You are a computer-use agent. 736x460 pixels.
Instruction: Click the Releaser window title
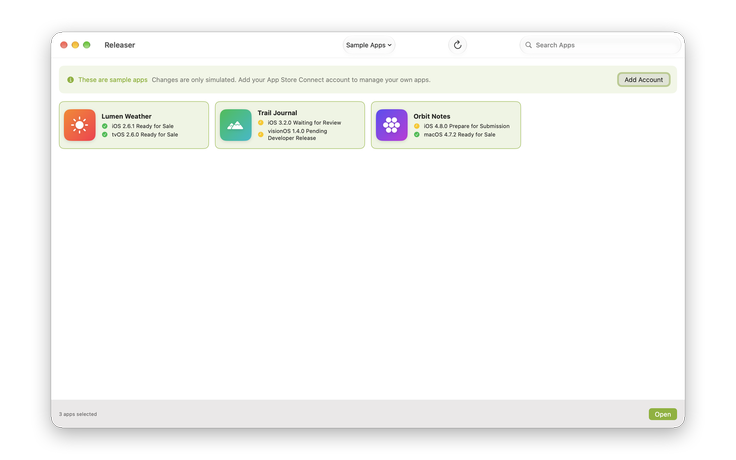point(120,45)
